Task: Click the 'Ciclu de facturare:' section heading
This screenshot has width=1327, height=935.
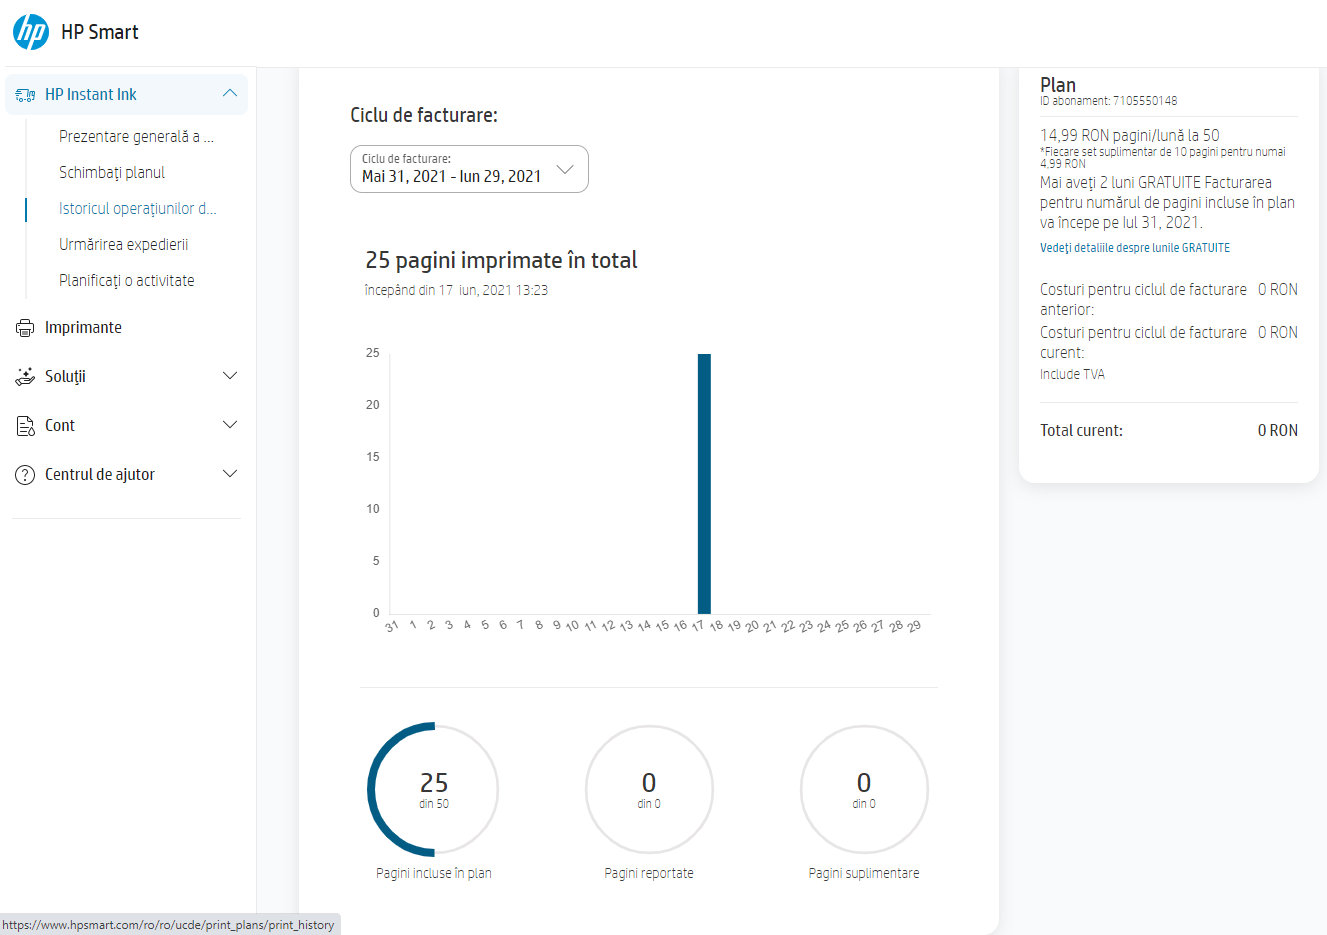Action: point(424,115)
